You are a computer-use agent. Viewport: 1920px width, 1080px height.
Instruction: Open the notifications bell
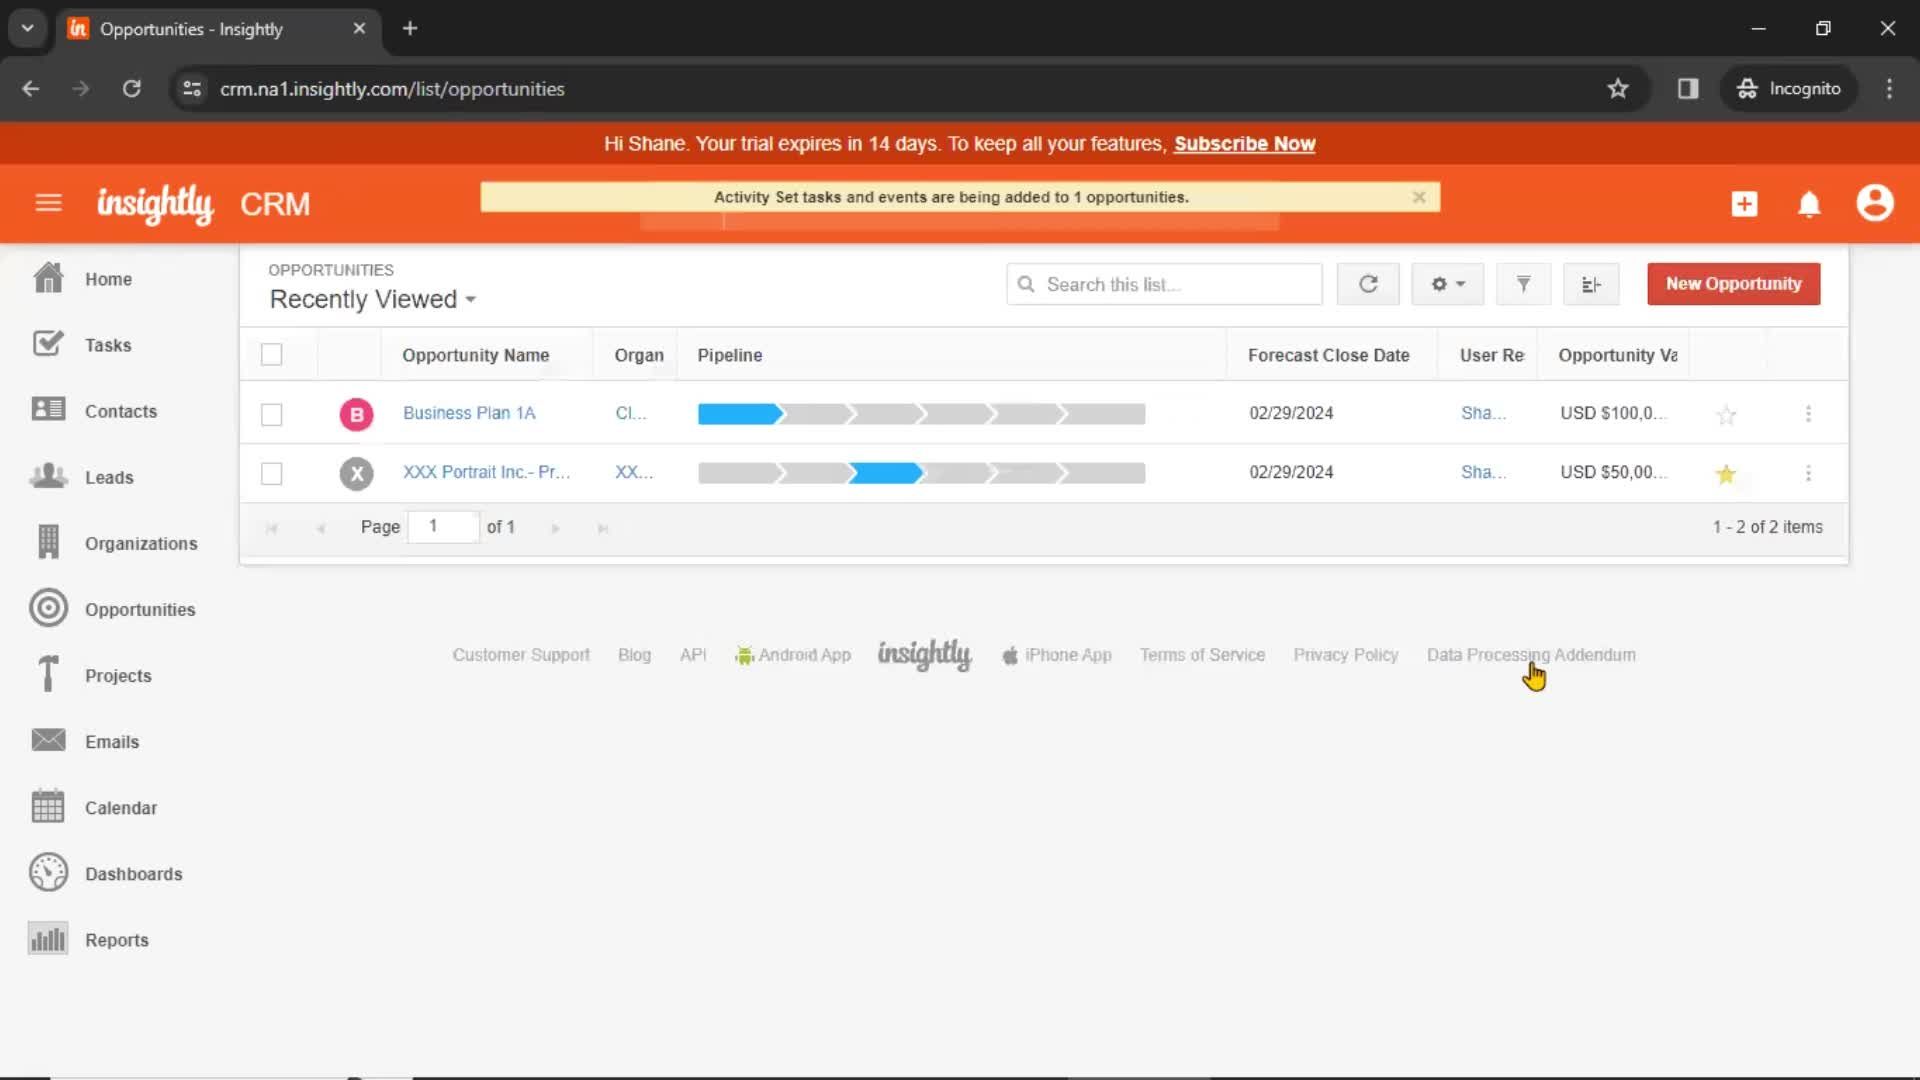pos(1809,204)
